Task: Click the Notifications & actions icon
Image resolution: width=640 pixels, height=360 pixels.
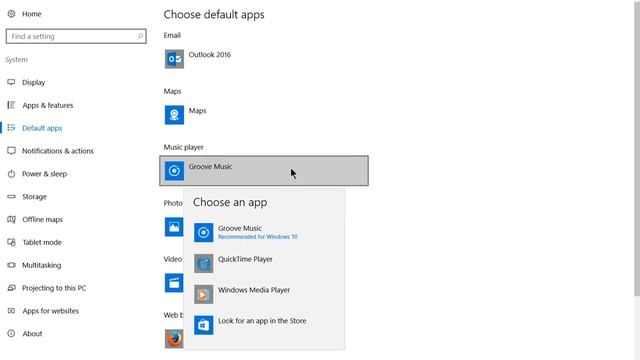Action: tap(11, 151)
